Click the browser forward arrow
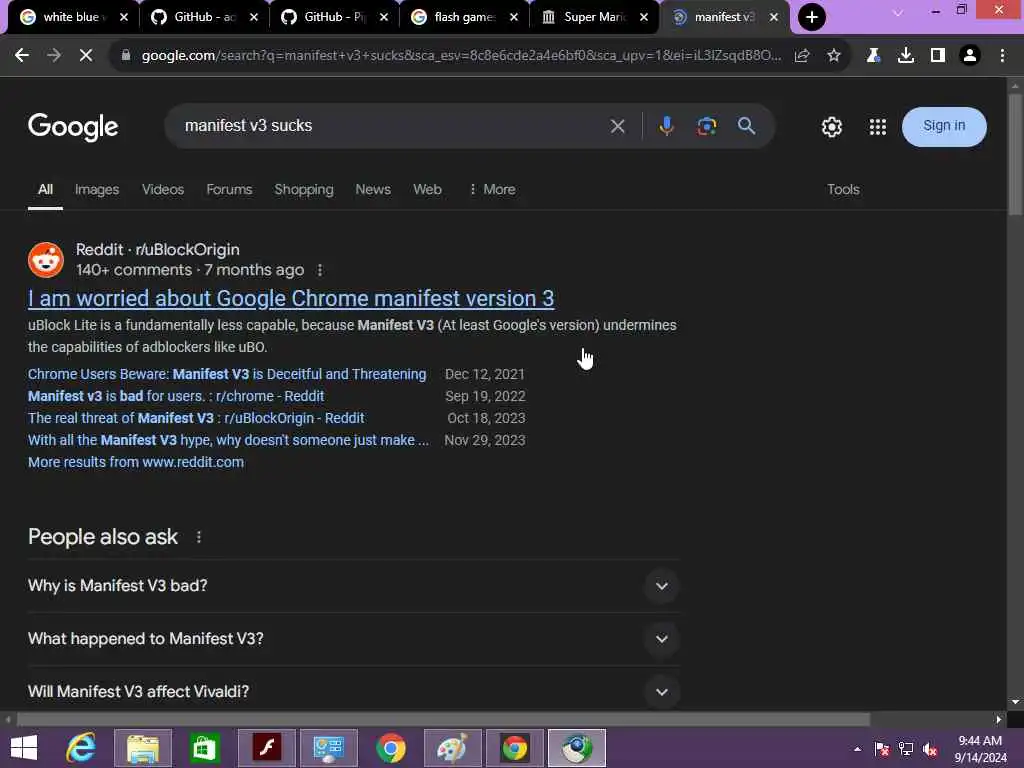 tap(54, 56)
